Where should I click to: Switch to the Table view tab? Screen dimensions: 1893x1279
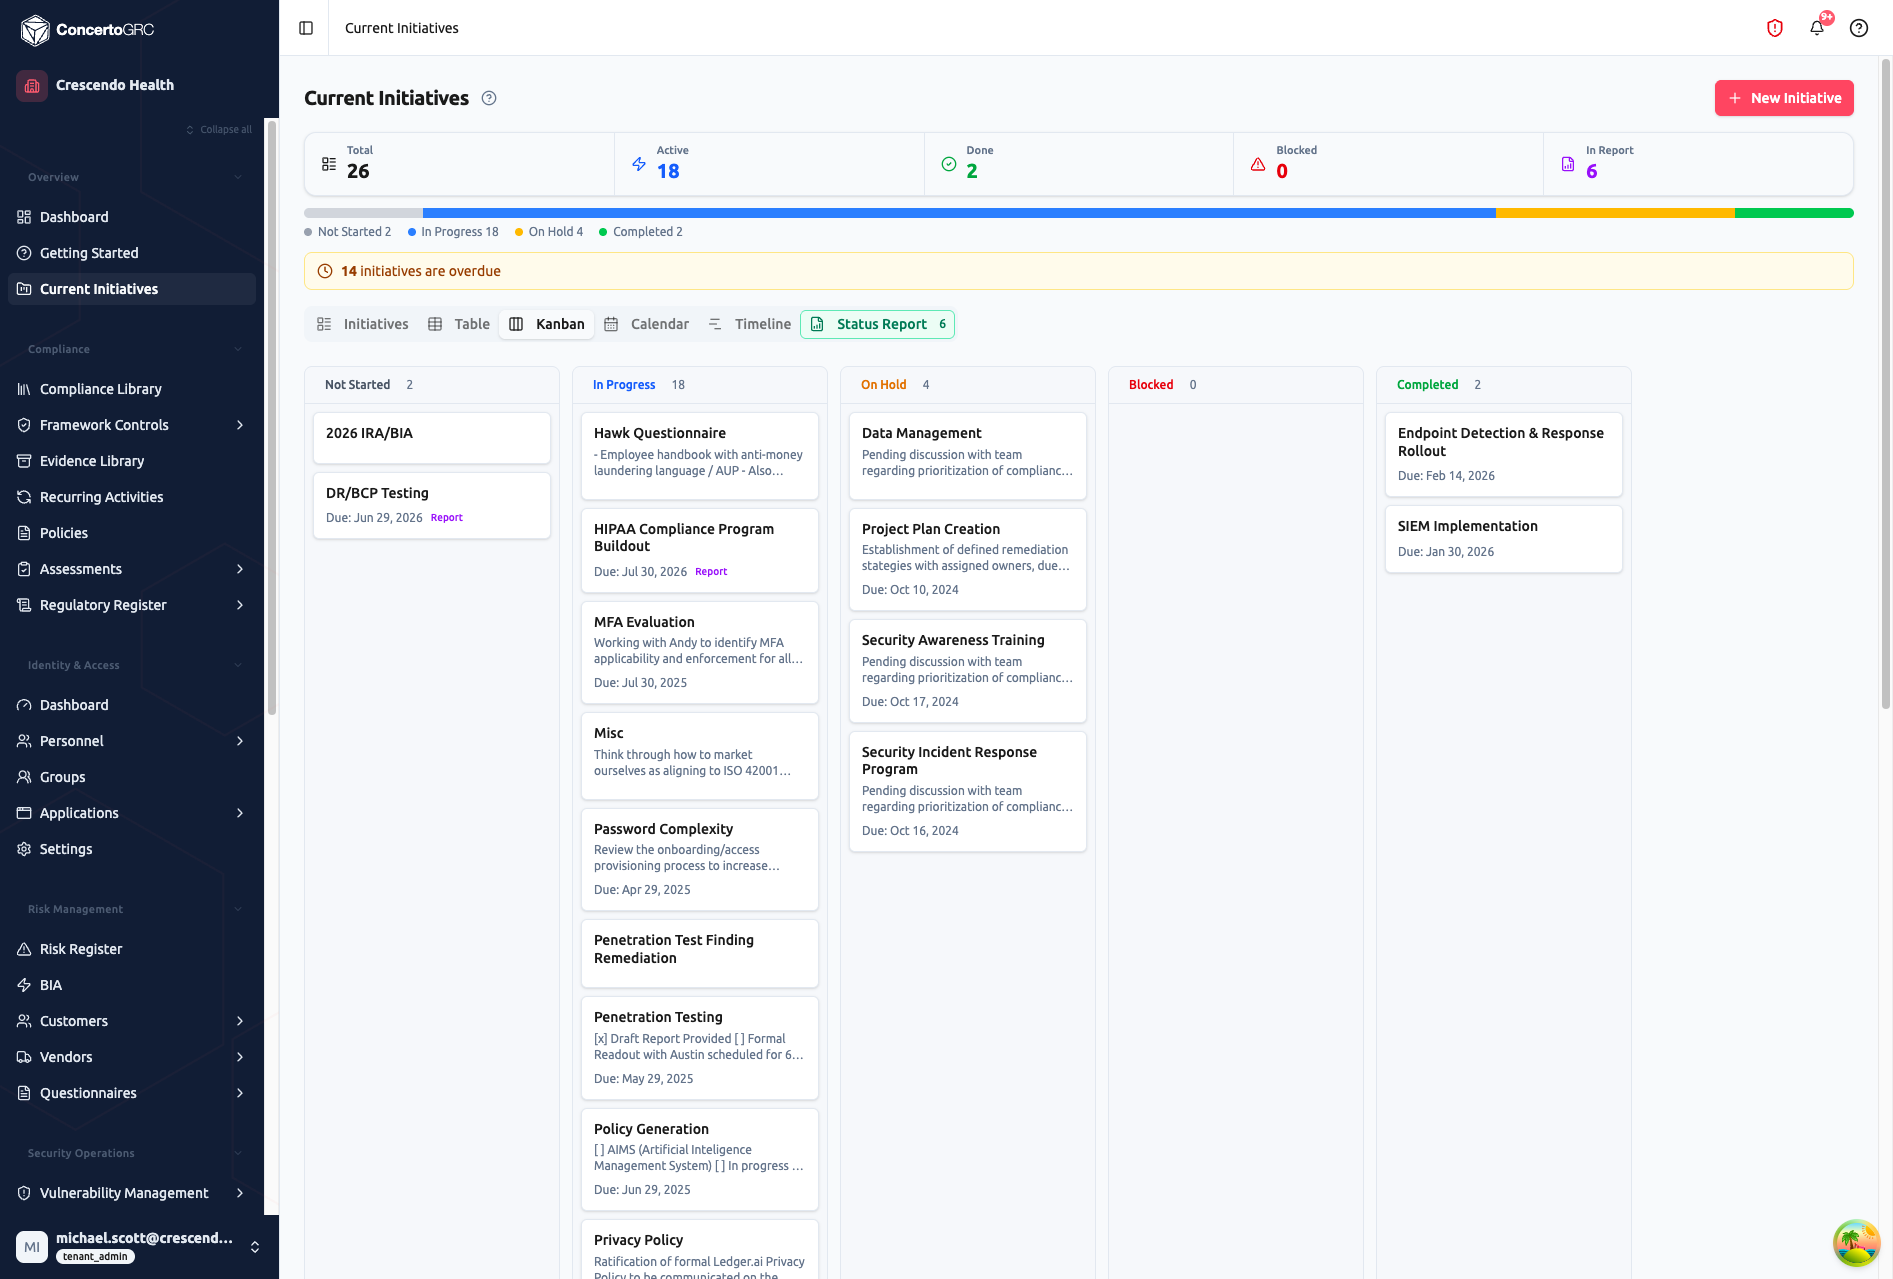459,324
